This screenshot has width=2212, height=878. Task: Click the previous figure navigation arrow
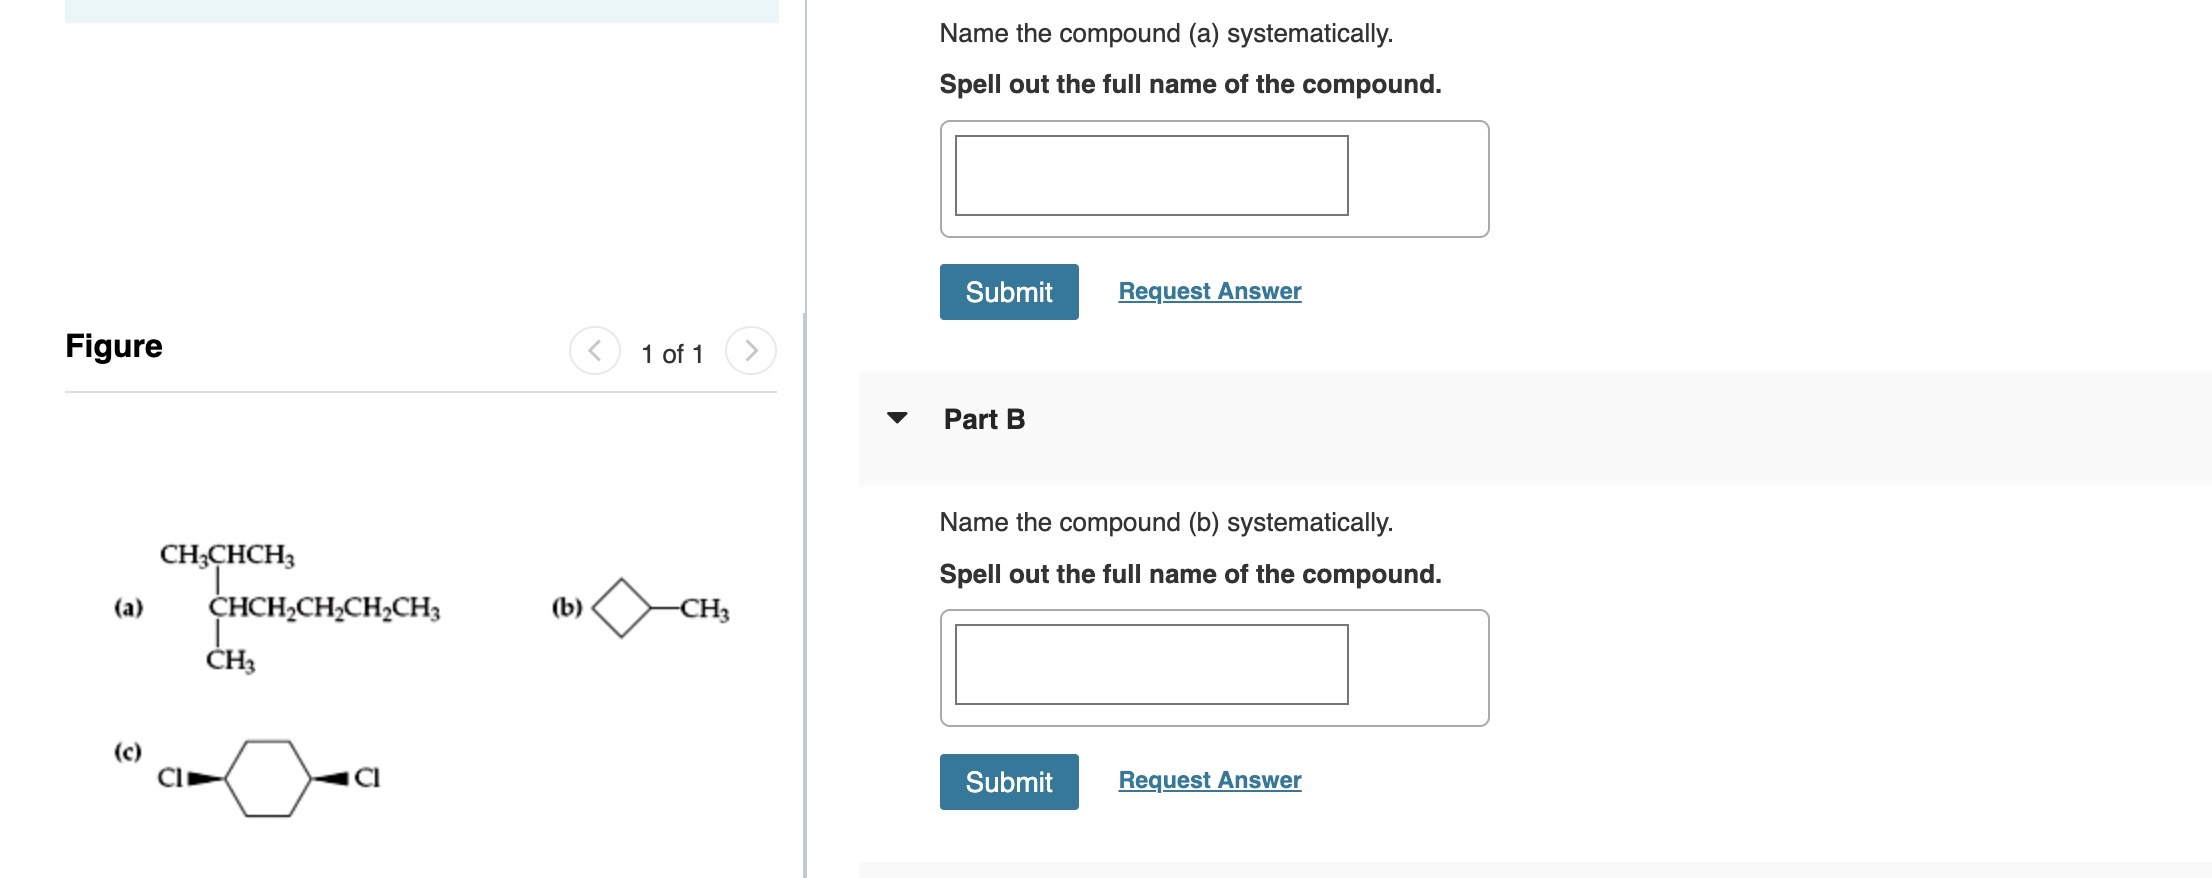pyautogui.click(x=595, y=351)
